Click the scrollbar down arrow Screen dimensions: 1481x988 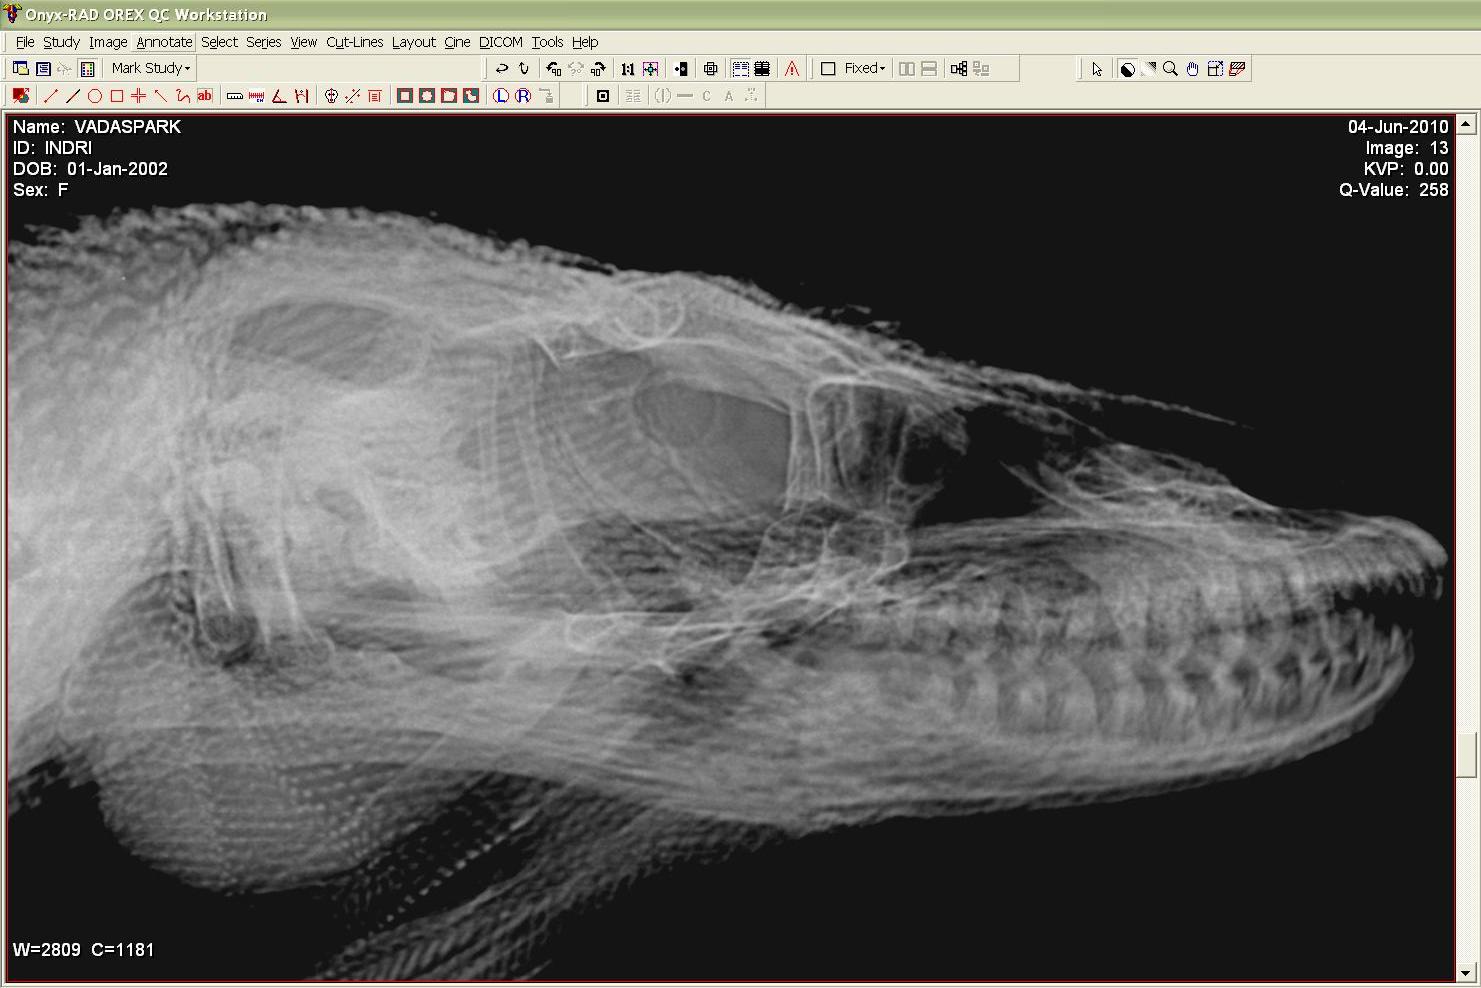click(x=1466, y=972)
